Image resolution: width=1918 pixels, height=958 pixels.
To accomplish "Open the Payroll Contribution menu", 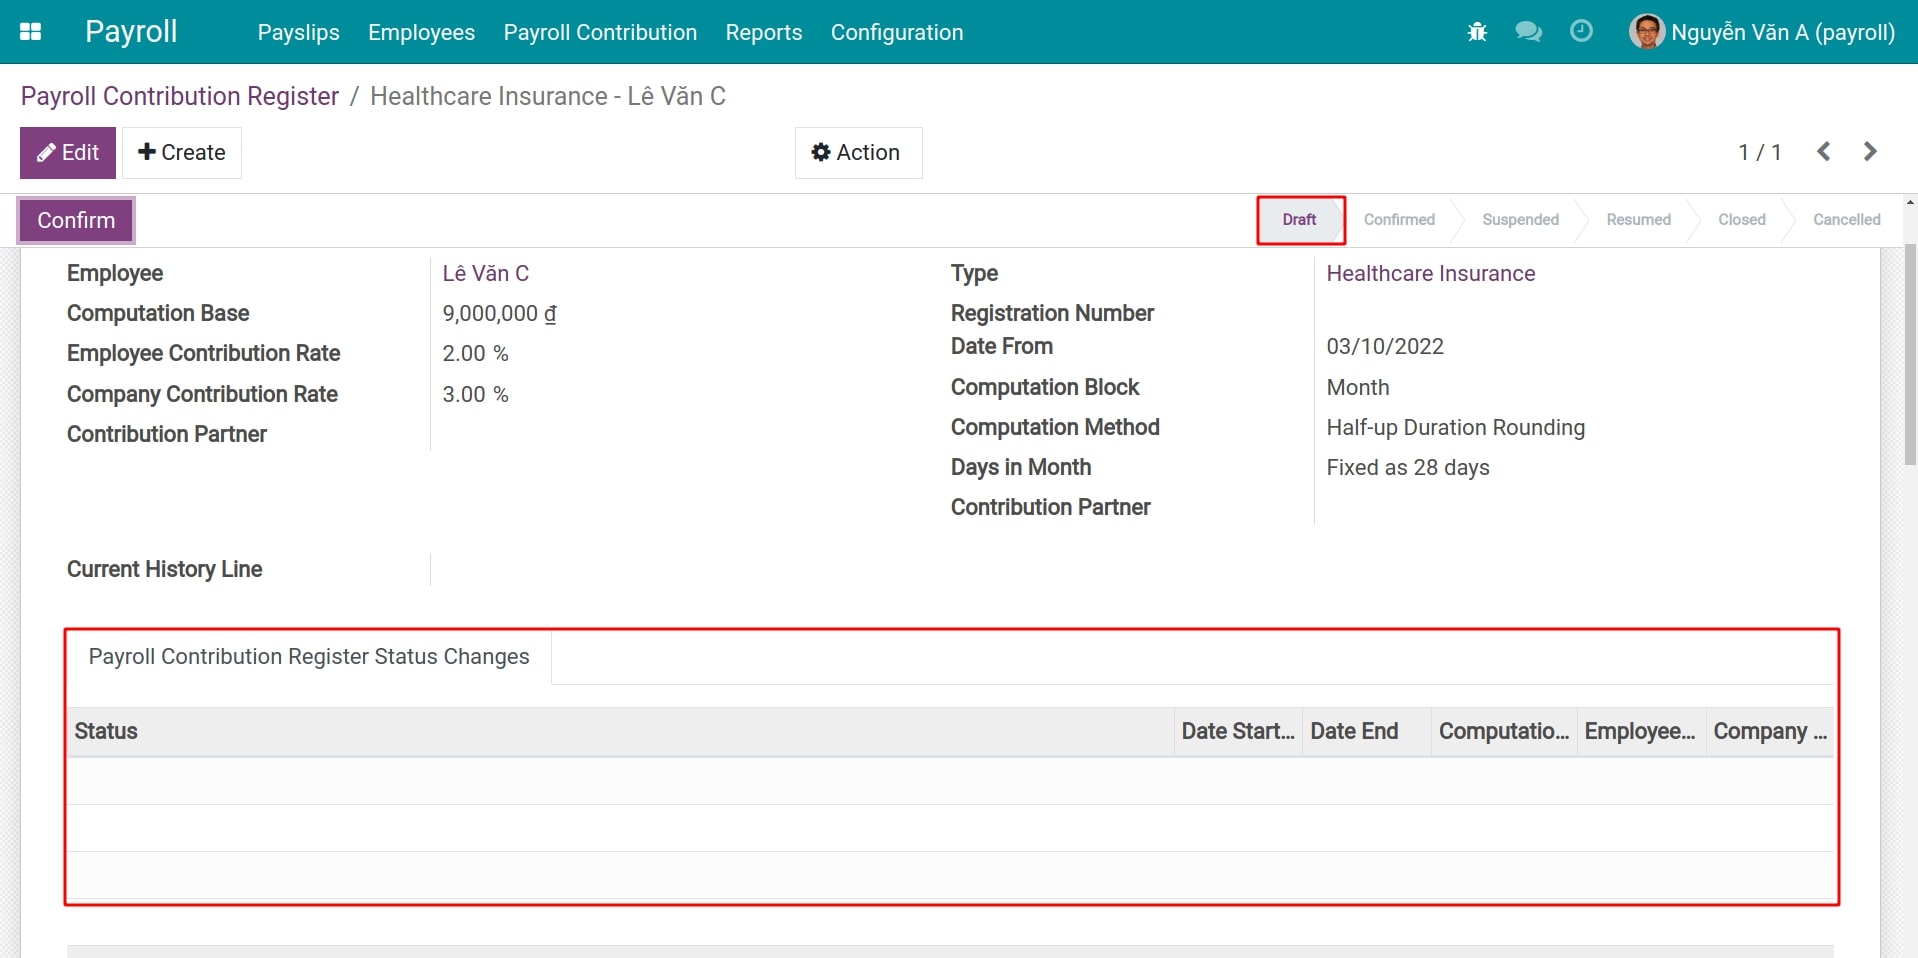I will point(599,32).
